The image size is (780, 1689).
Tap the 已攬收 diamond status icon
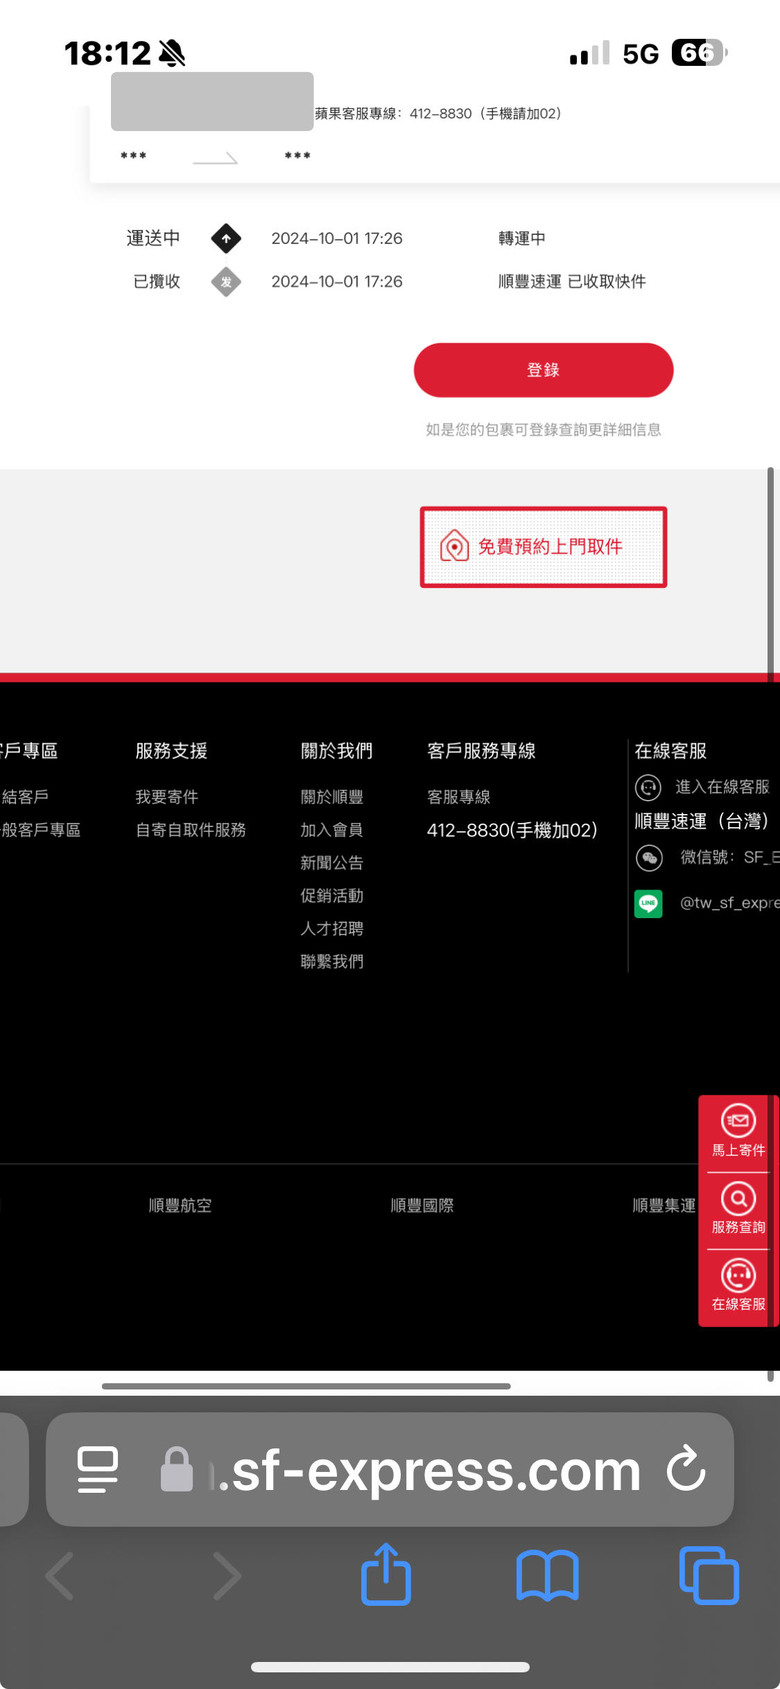pyautogui.click(x=226, y=282)
